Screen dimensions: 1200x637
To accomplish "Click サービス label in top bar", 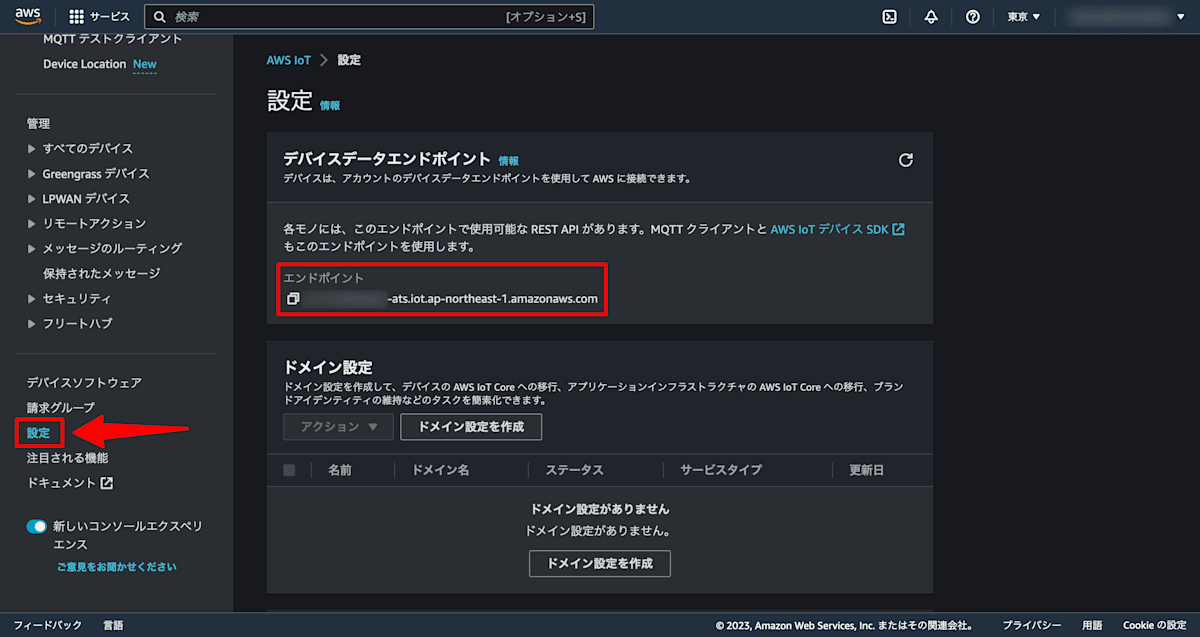I will (x=110, y=17).
